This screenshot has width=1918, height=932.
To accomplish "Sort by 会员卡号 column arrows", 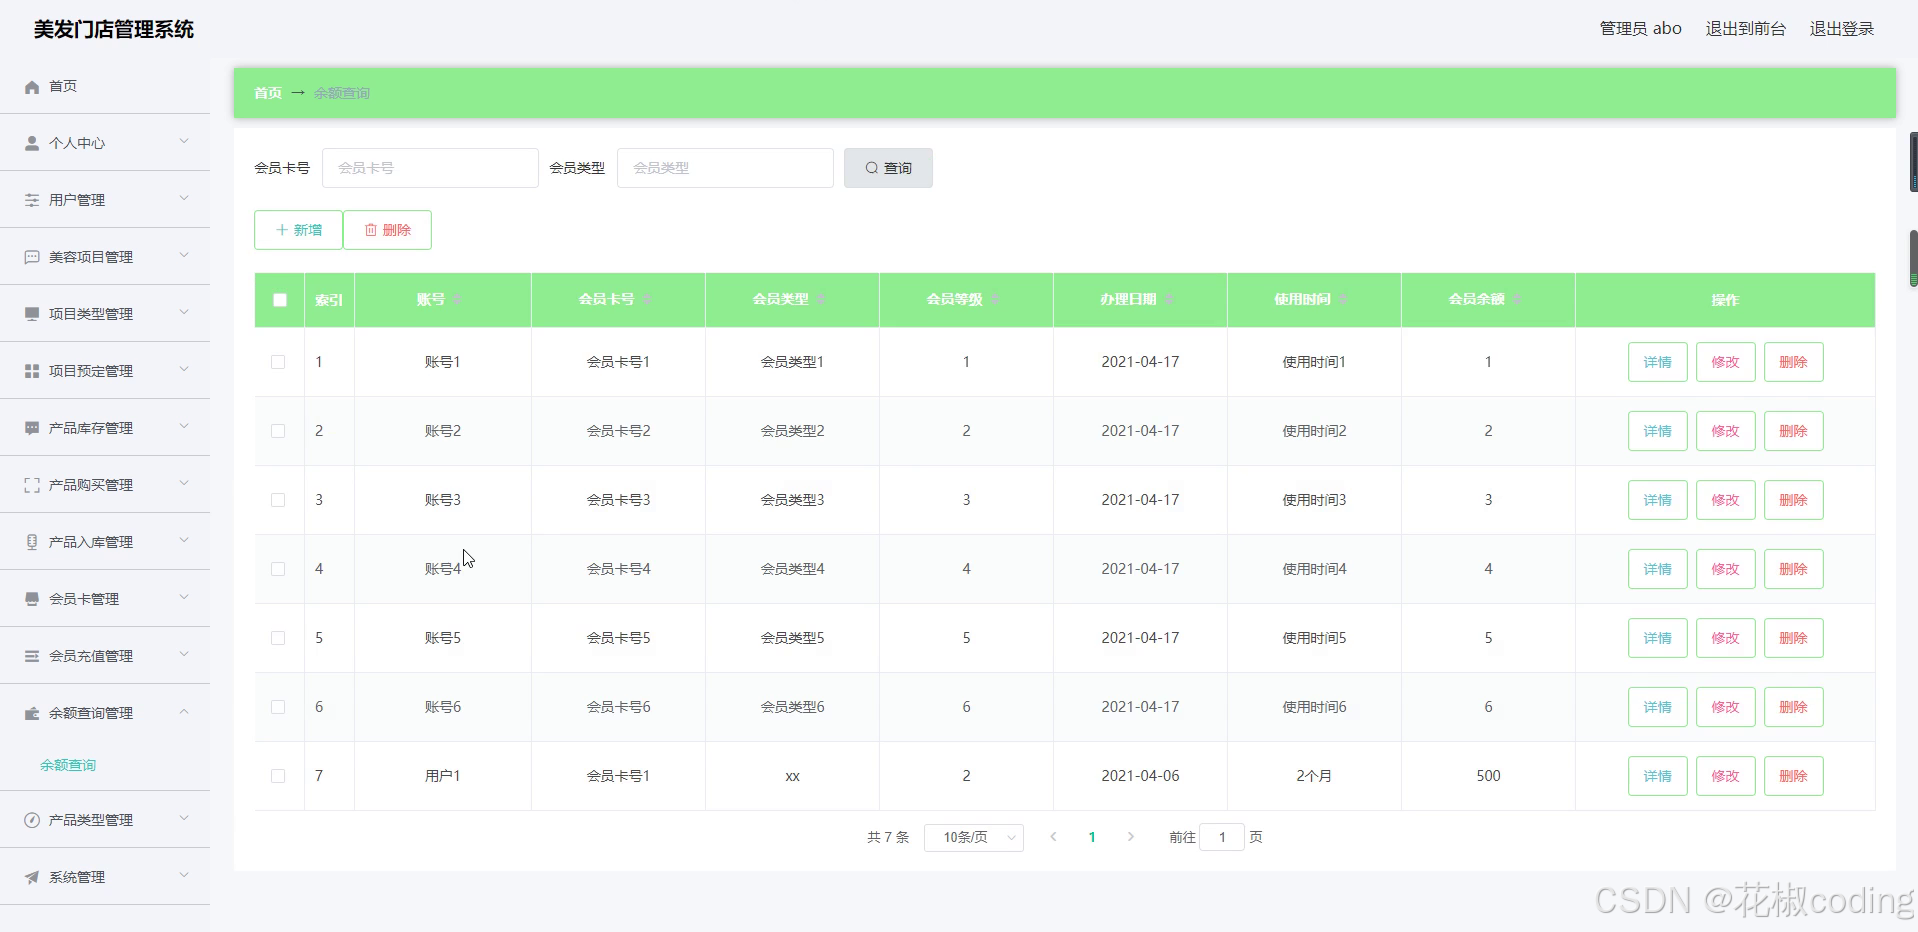I will click(x=647, y=299).
